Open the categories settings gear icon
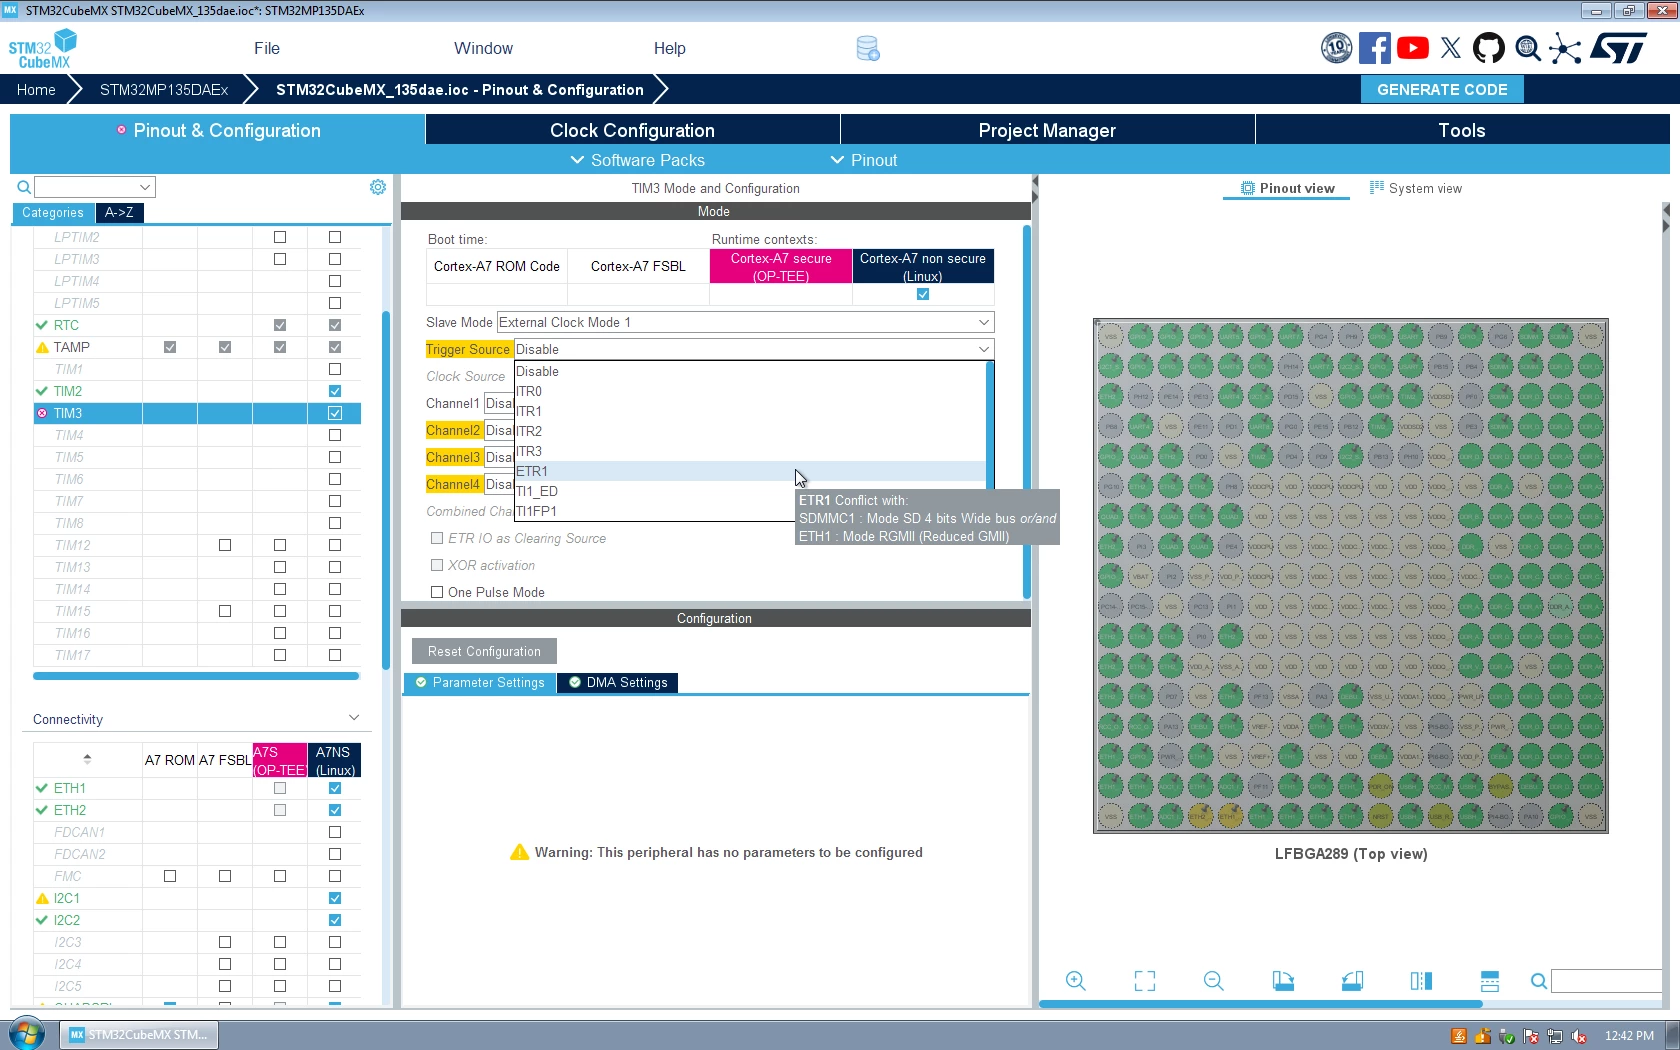Viewport: 1680px width, 1050px height. [x=378, y=187]
